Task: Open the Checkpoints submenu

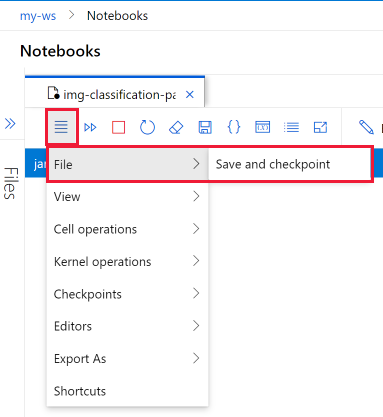Action: pos(127,294)
